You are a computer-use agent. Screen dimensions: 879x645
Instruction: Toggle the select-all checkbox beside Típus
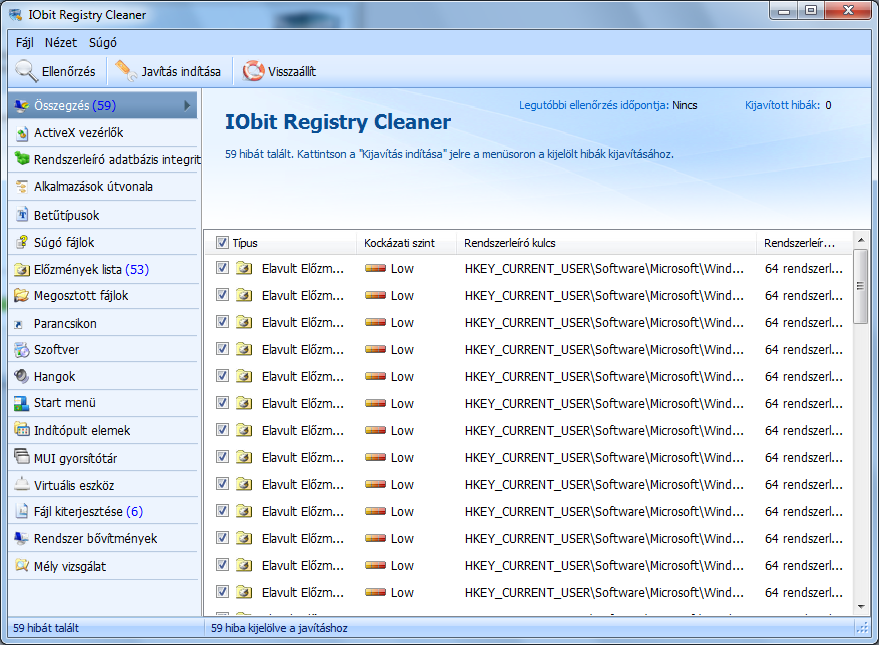222,243
